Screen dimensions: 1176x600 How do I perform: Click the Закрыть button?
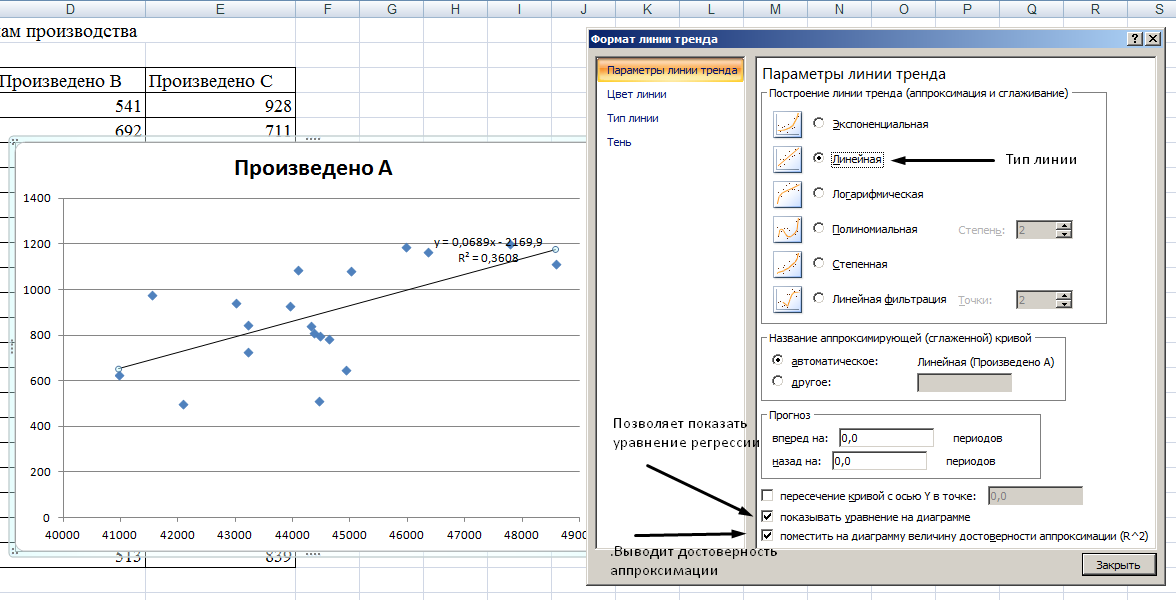coord(1118,565)
